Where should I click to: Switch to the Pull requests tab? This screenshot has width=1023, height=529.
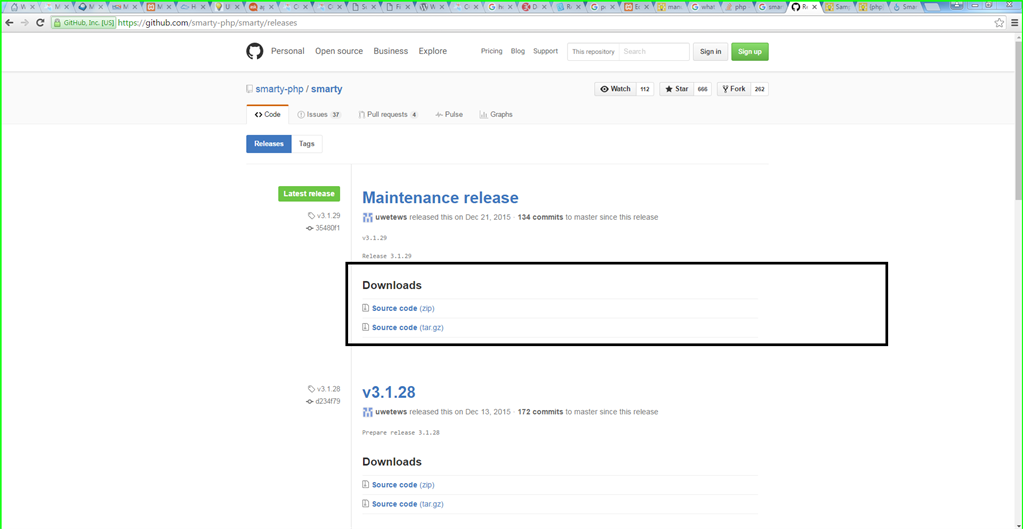click(388, 114)
